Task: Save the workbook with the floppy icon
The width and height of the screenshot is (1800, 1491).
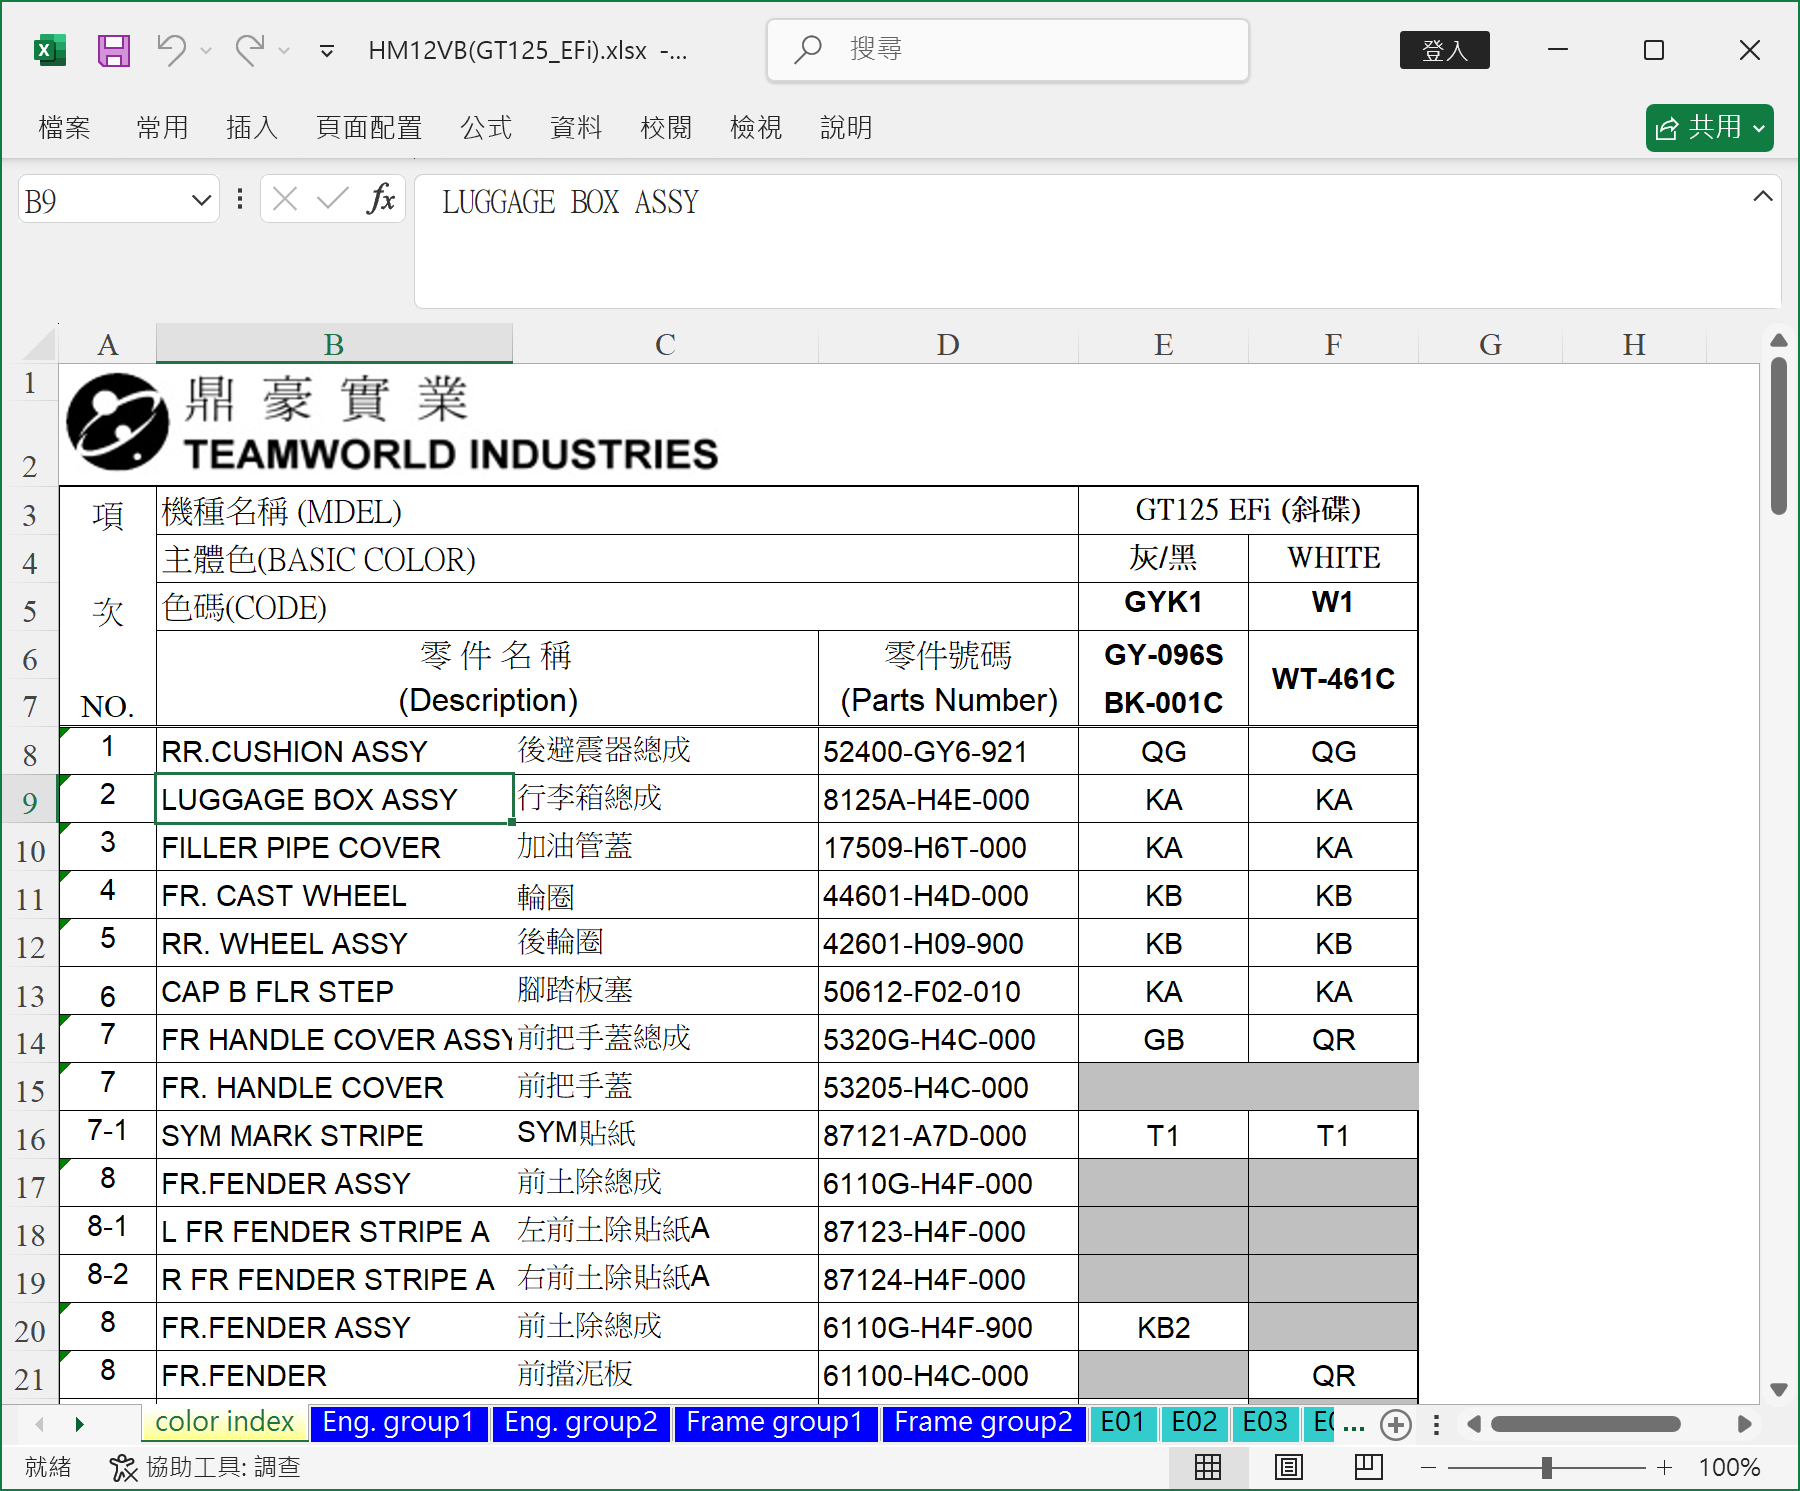Action: pos(114,50)
